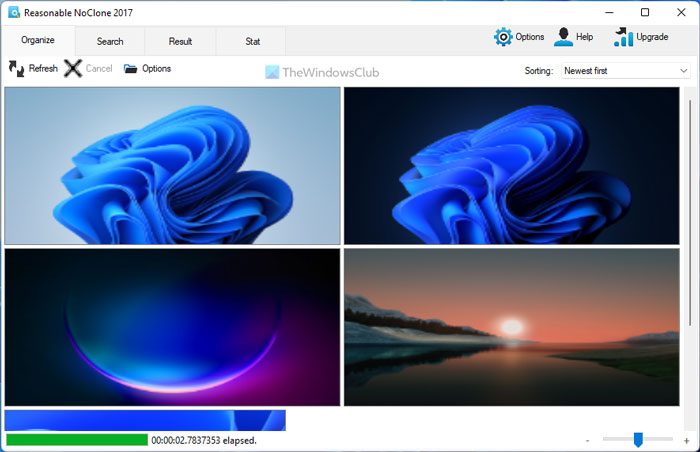Select the glowing blue-purple orb wallpaper thumbnail
700x452 pixels.
click(x=172, y=327)
